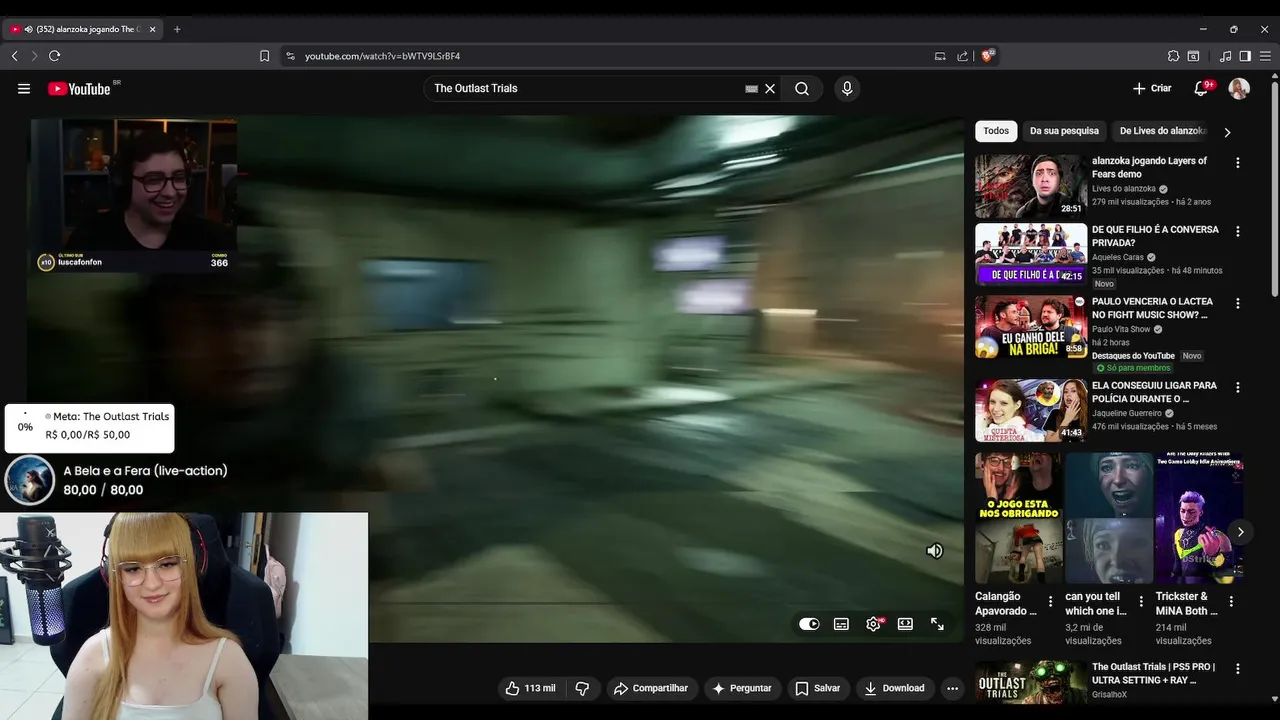Viewport: 1280px width, 720px height.
Task: Open options for Calangão Apavorado short
Action: click(1051, 602)
